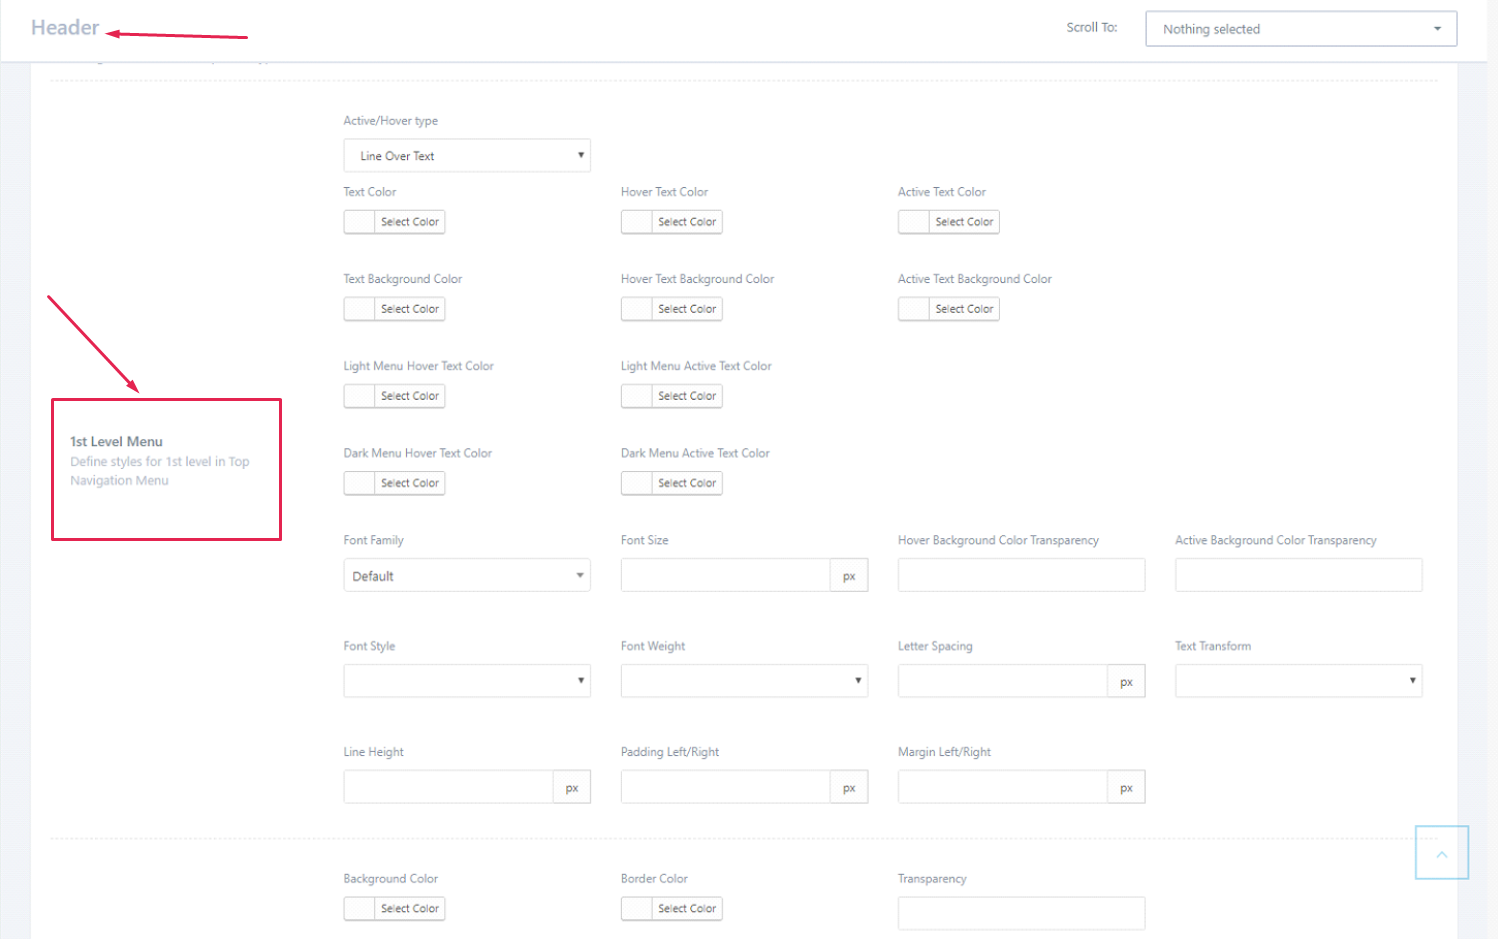Open the Font Family dropdown
1498x939 pixels.
(x=466, y=576)
